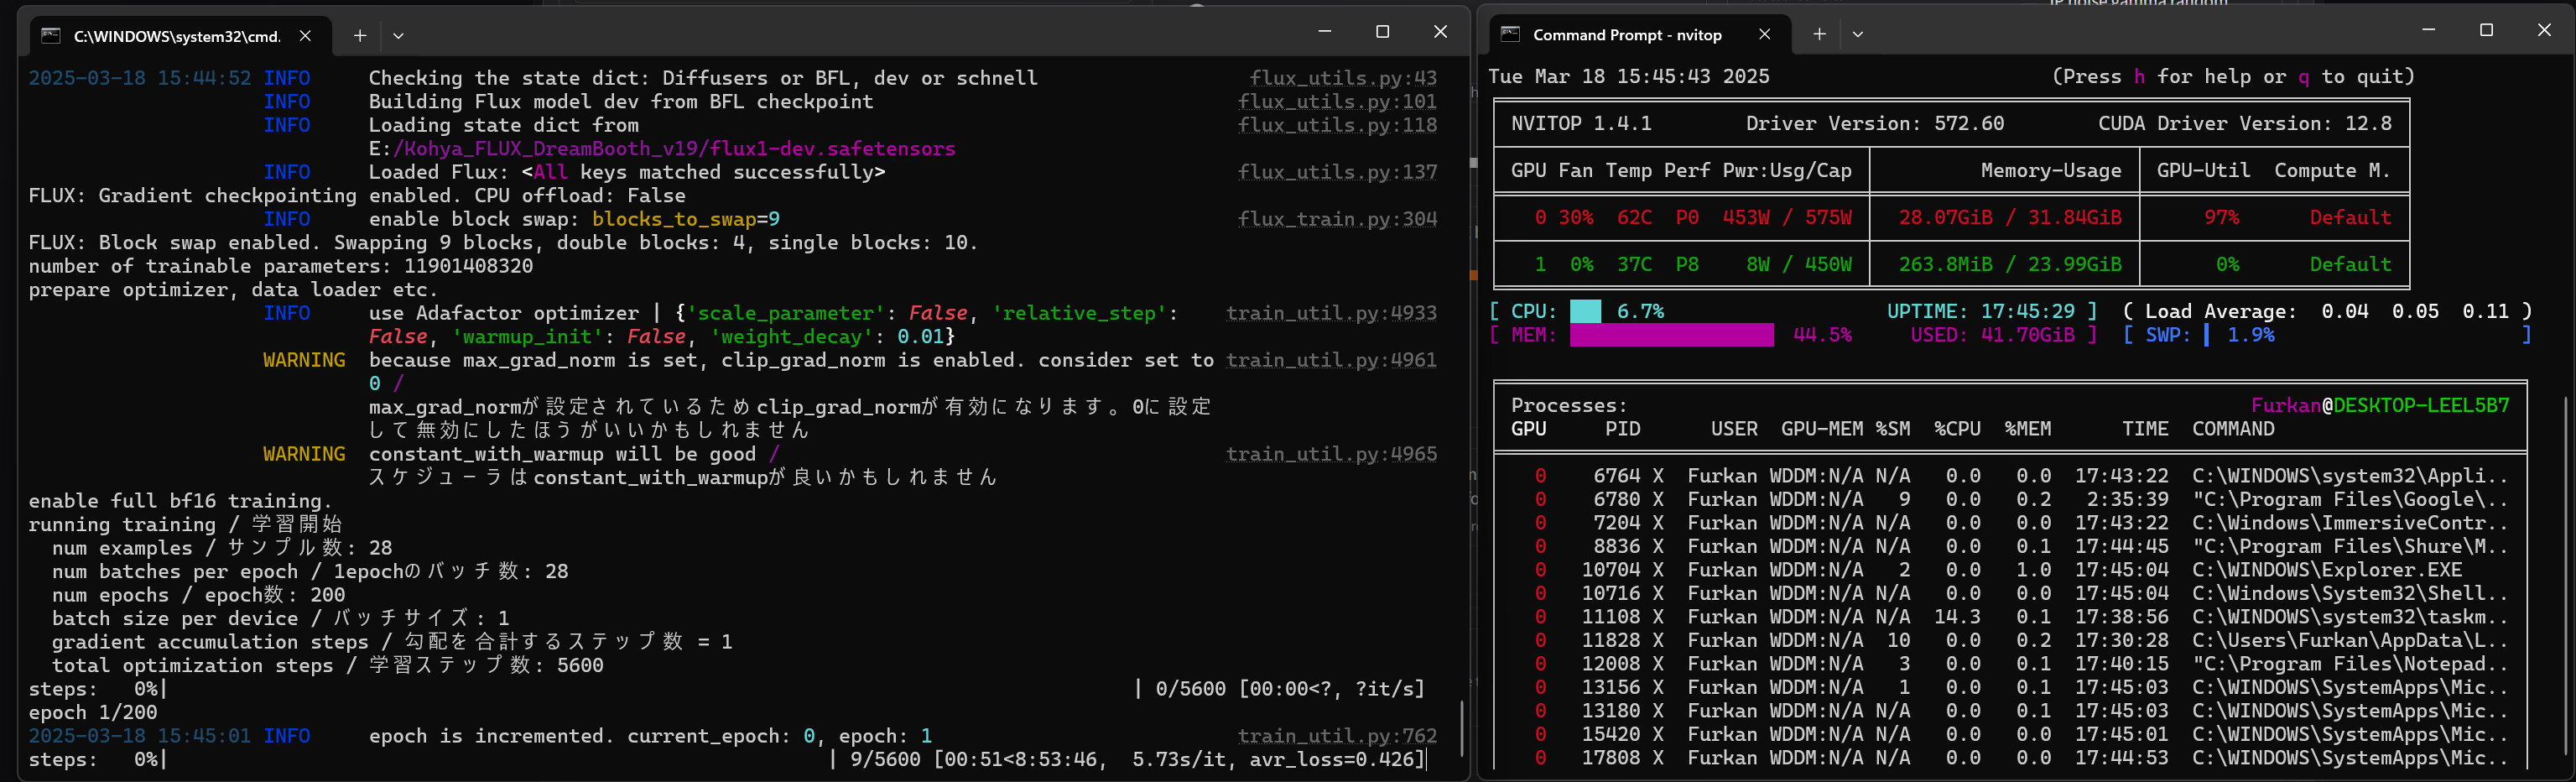Image resolution: width=2576 pixels, height=782 pixels.
Task: Close the nvitop tab
Action: (1765, 35)
